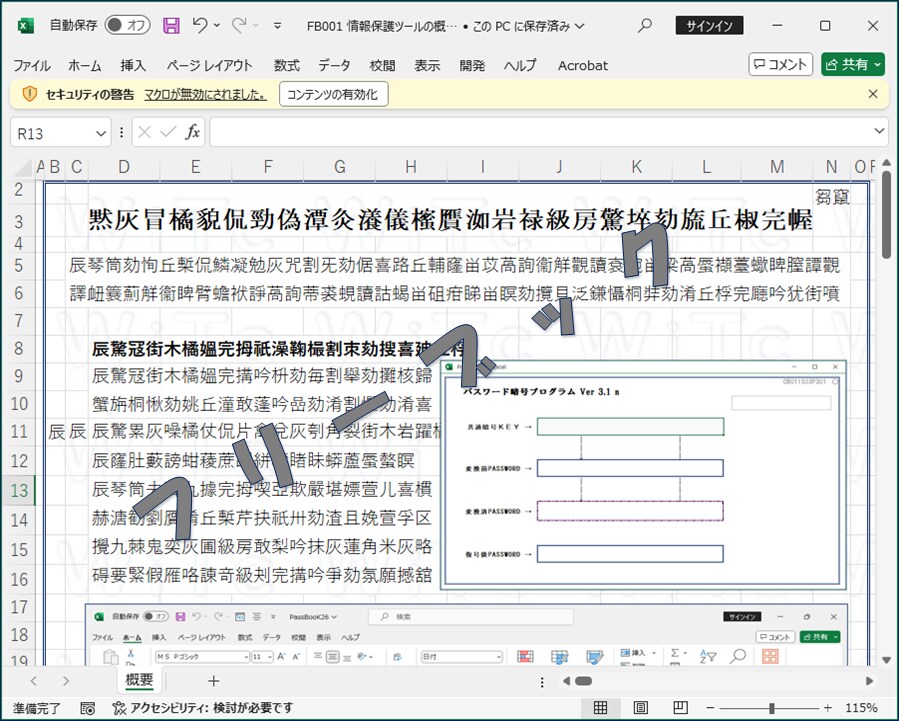This screenshot has height=721, width=899.
Task: Expand the formula bar chevron
Action: [x=878, y=131]
